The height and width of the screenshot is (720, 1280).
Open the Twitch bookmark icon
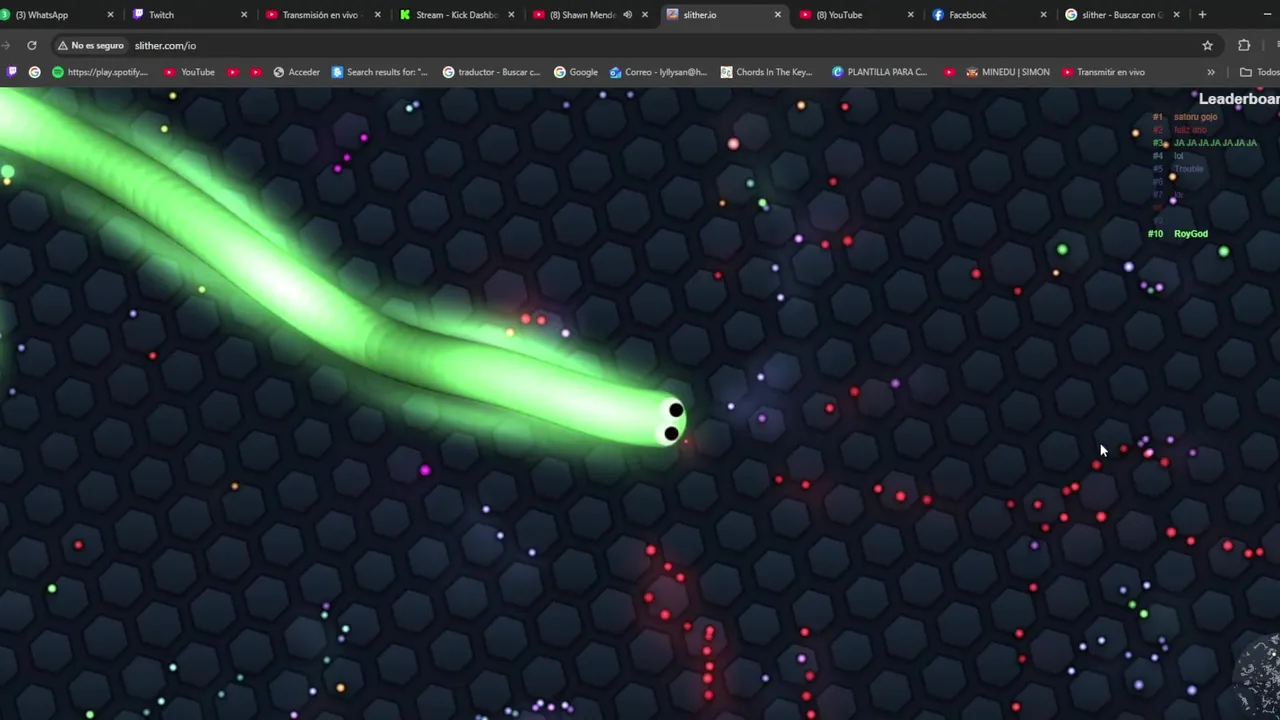(x=12, y=72)
